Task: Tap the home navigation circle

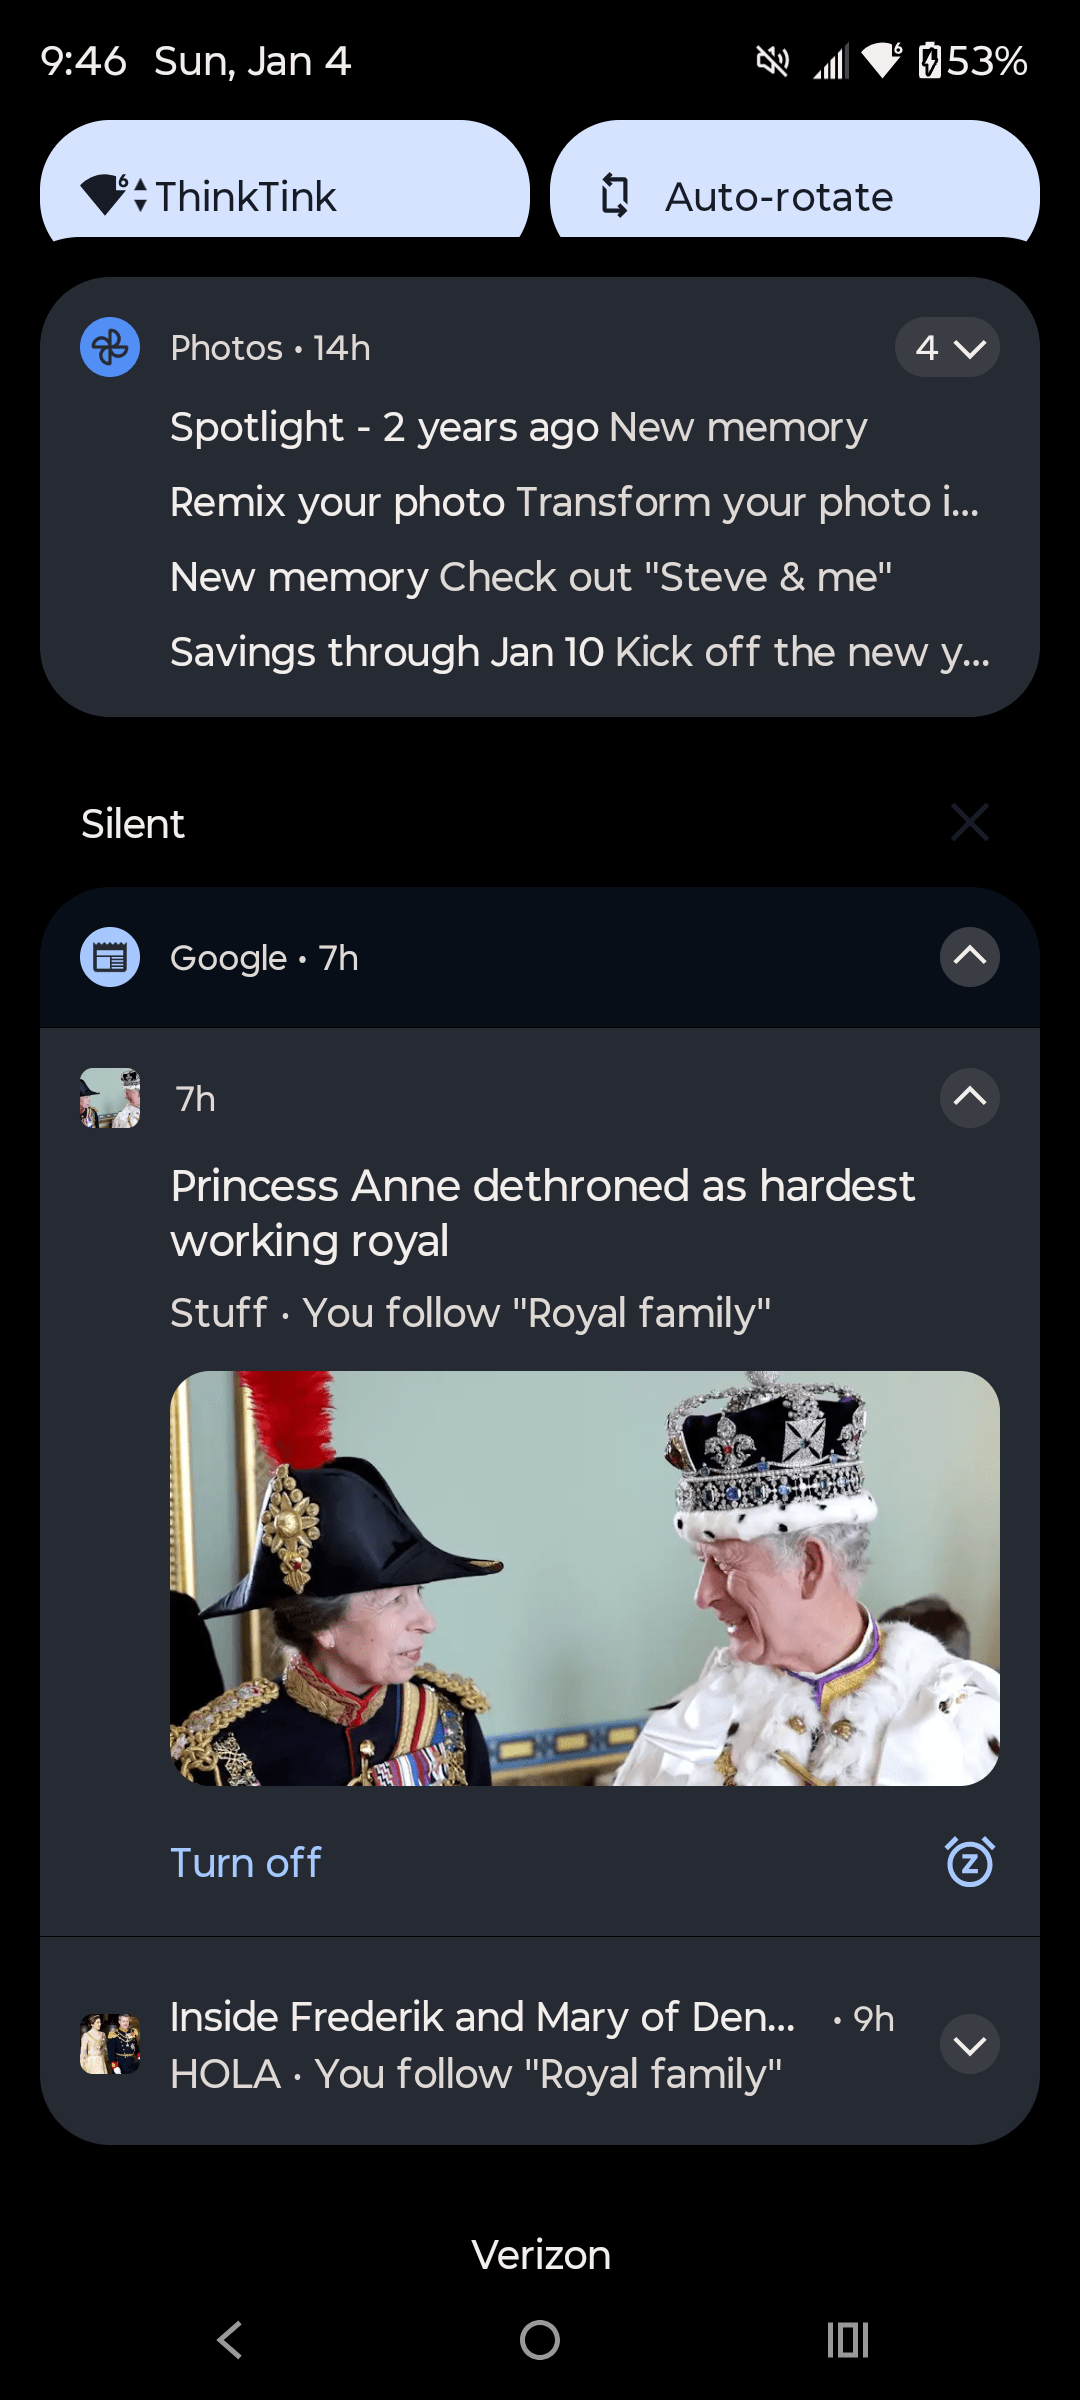Action: 540,2340
